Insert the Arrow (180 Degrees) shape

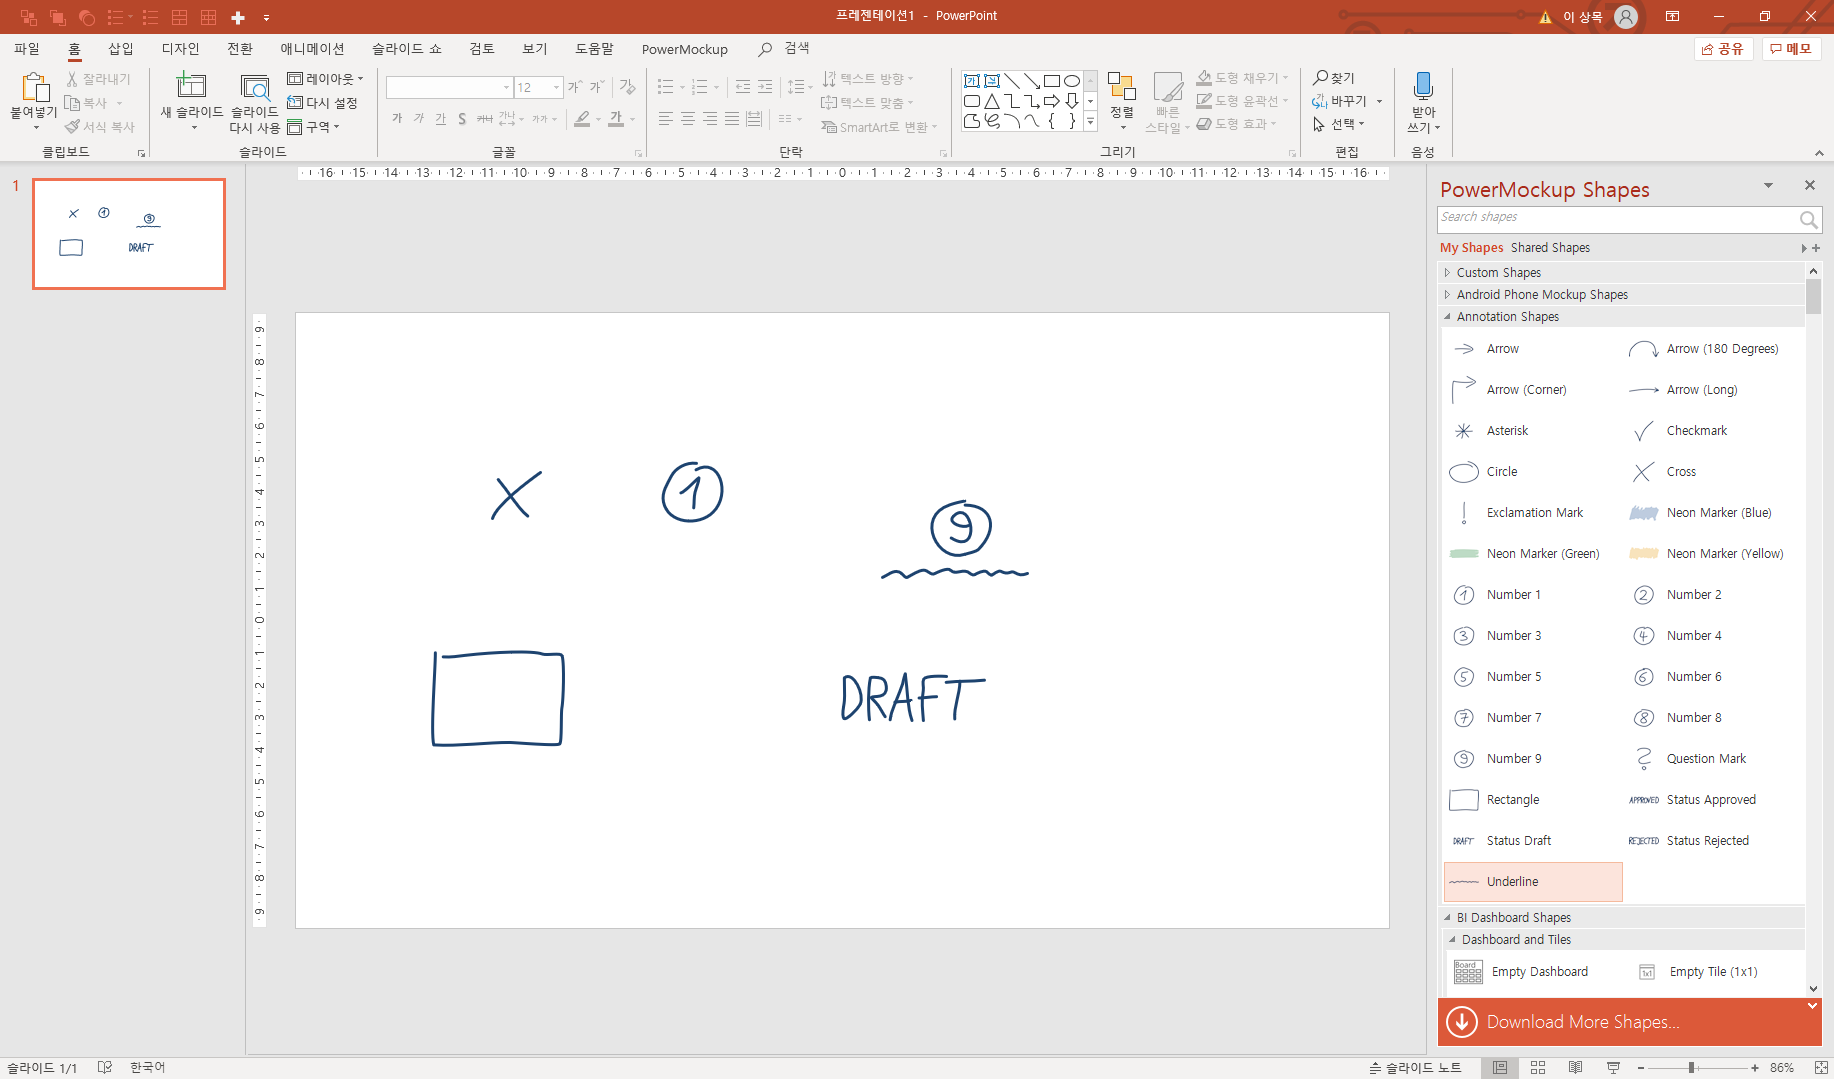[1713, 349]
